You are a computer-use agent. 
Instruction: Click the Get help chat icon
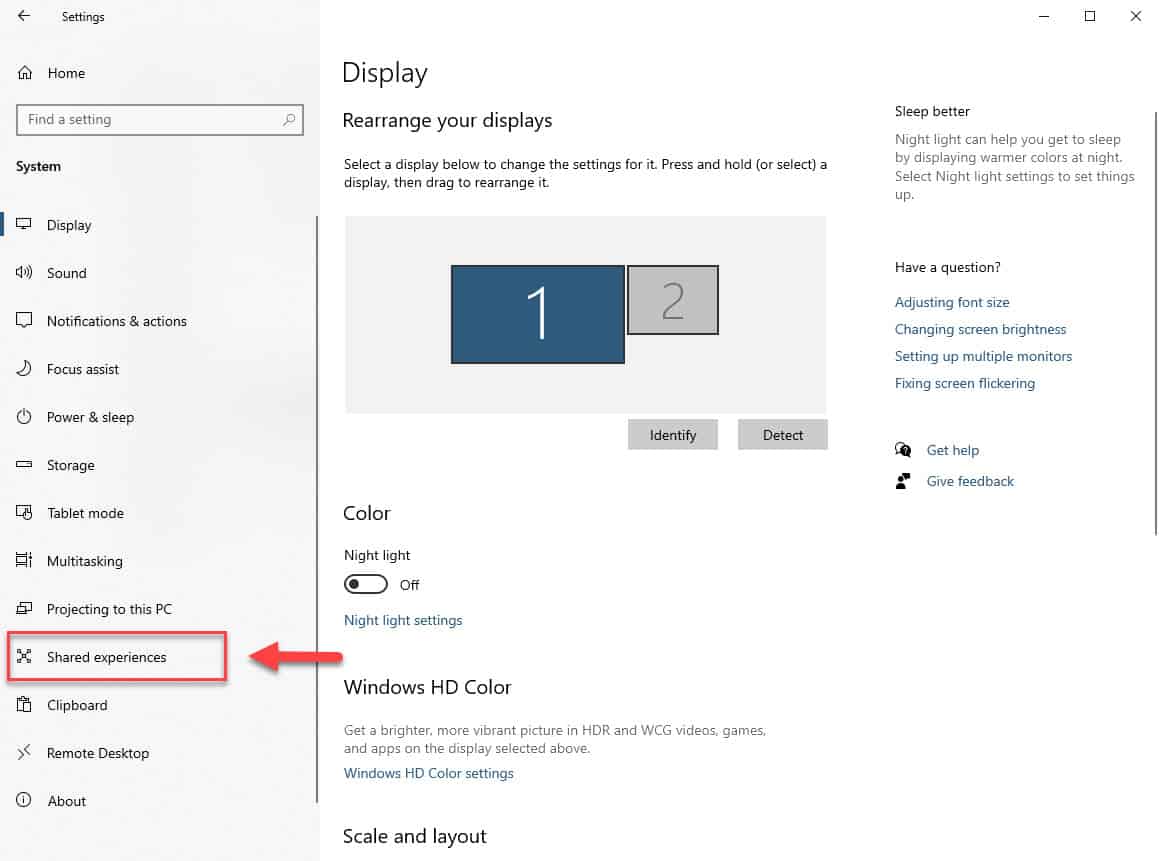click(903, 449)
